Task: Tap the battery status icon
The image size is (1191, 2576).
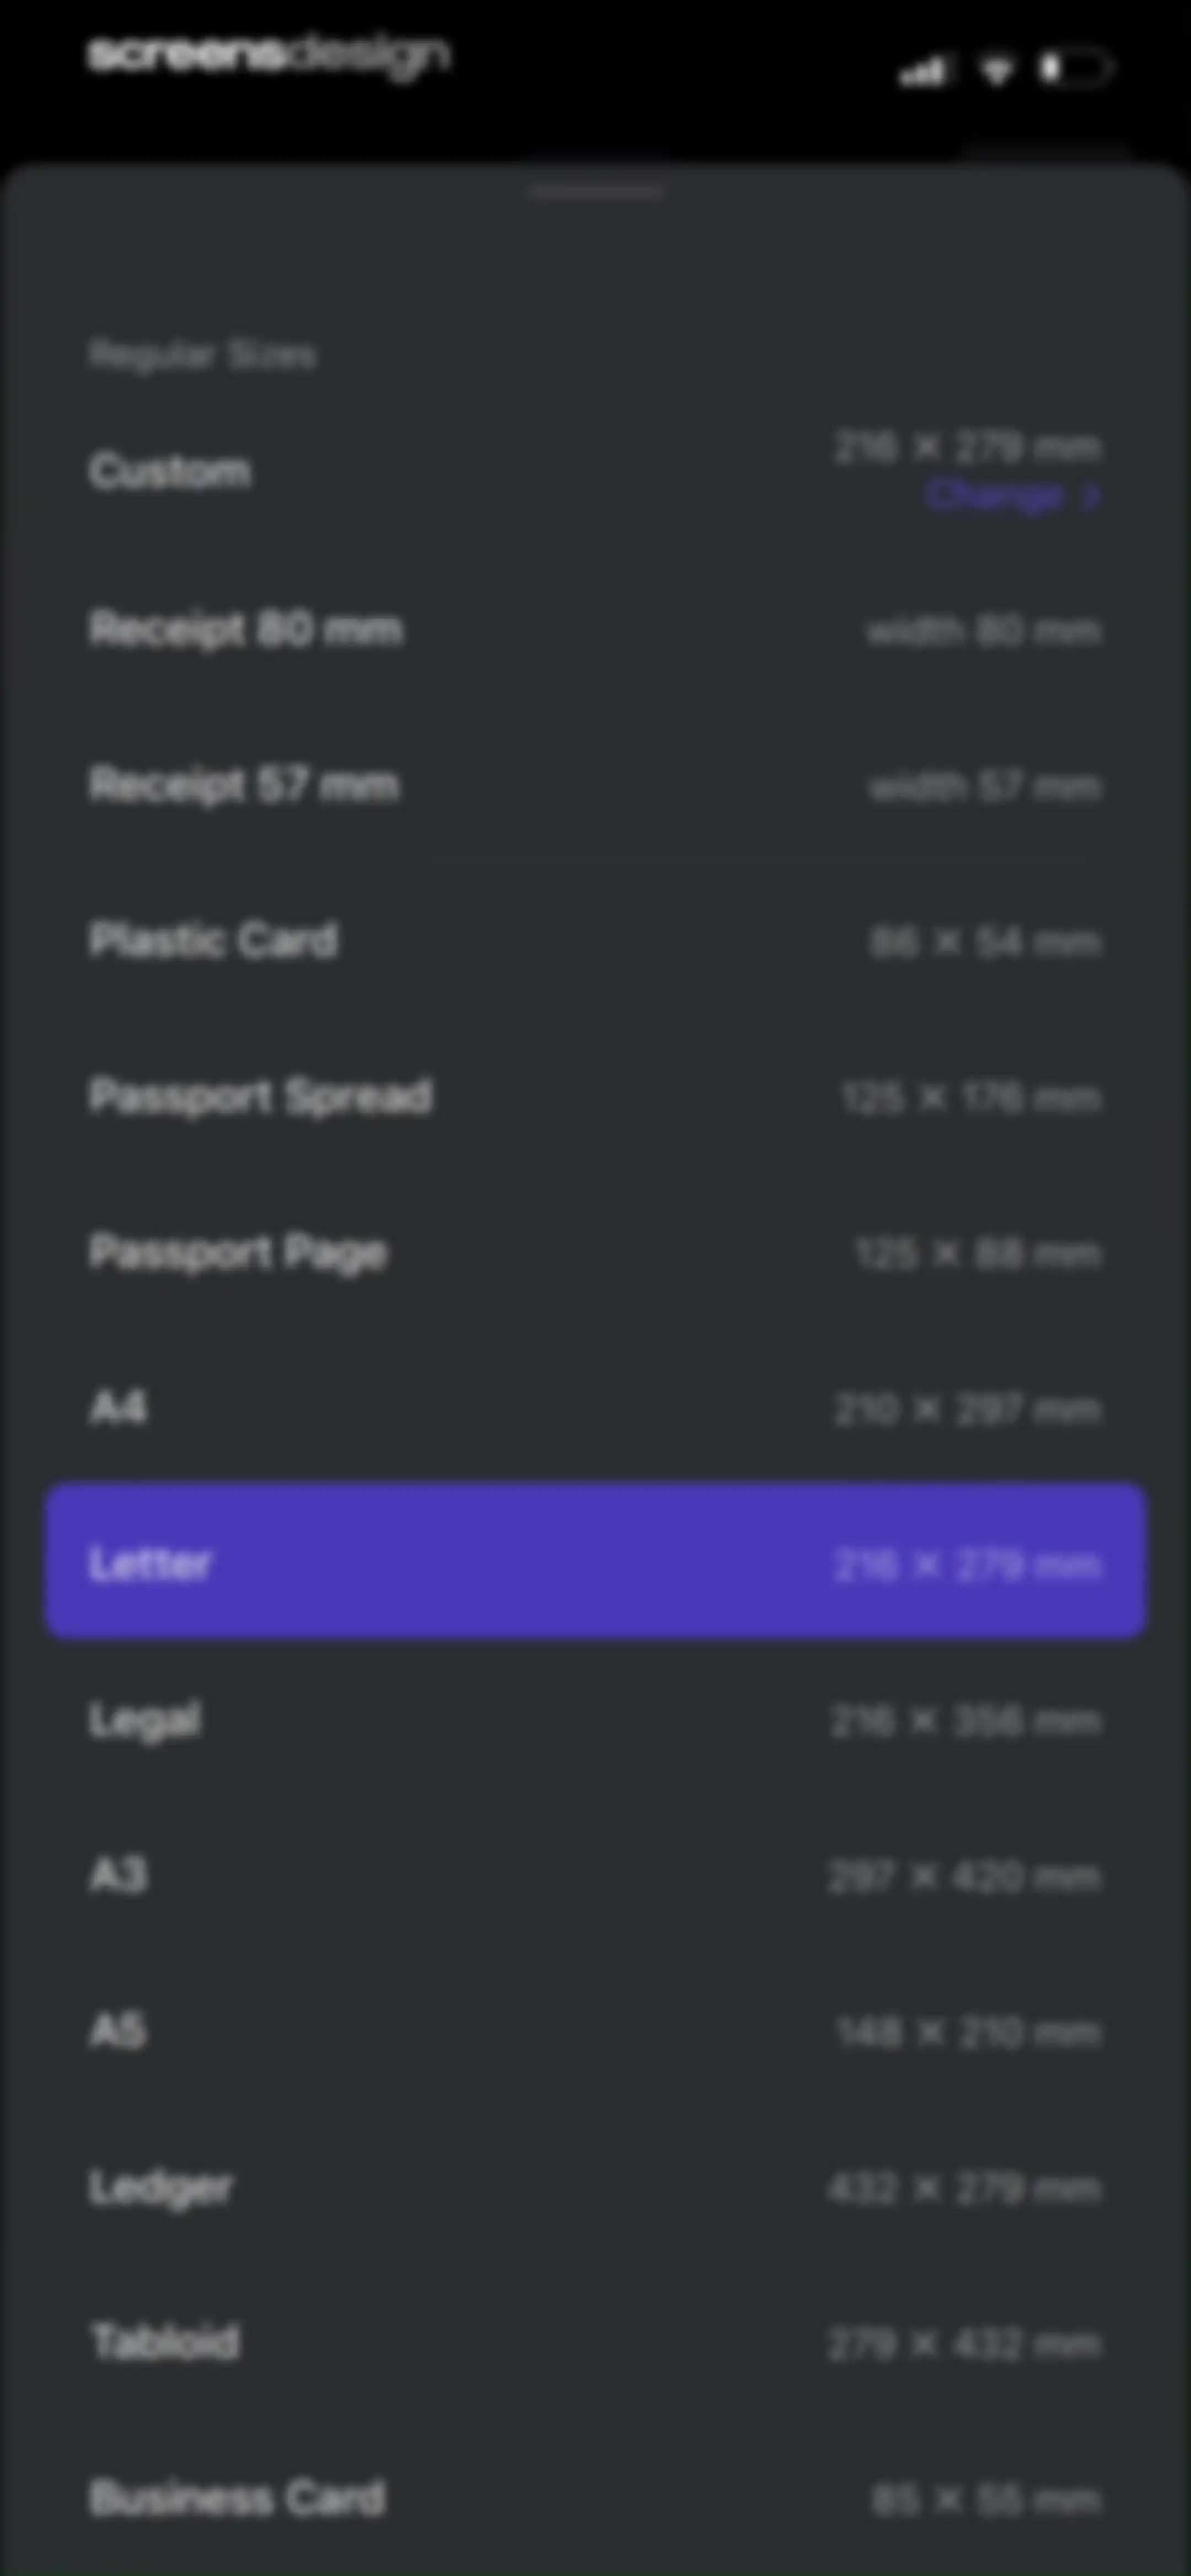Action: click(1075, 69)
